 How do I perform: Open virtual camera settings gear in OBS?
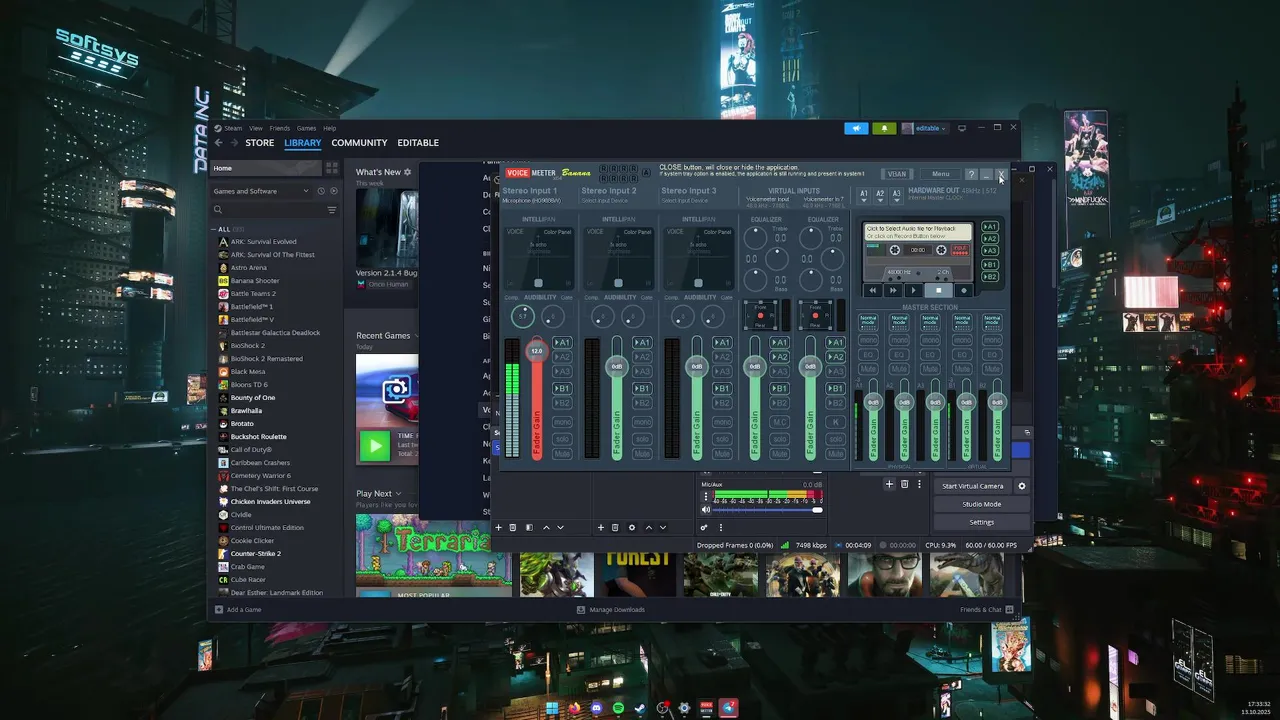coord(1022,486)
